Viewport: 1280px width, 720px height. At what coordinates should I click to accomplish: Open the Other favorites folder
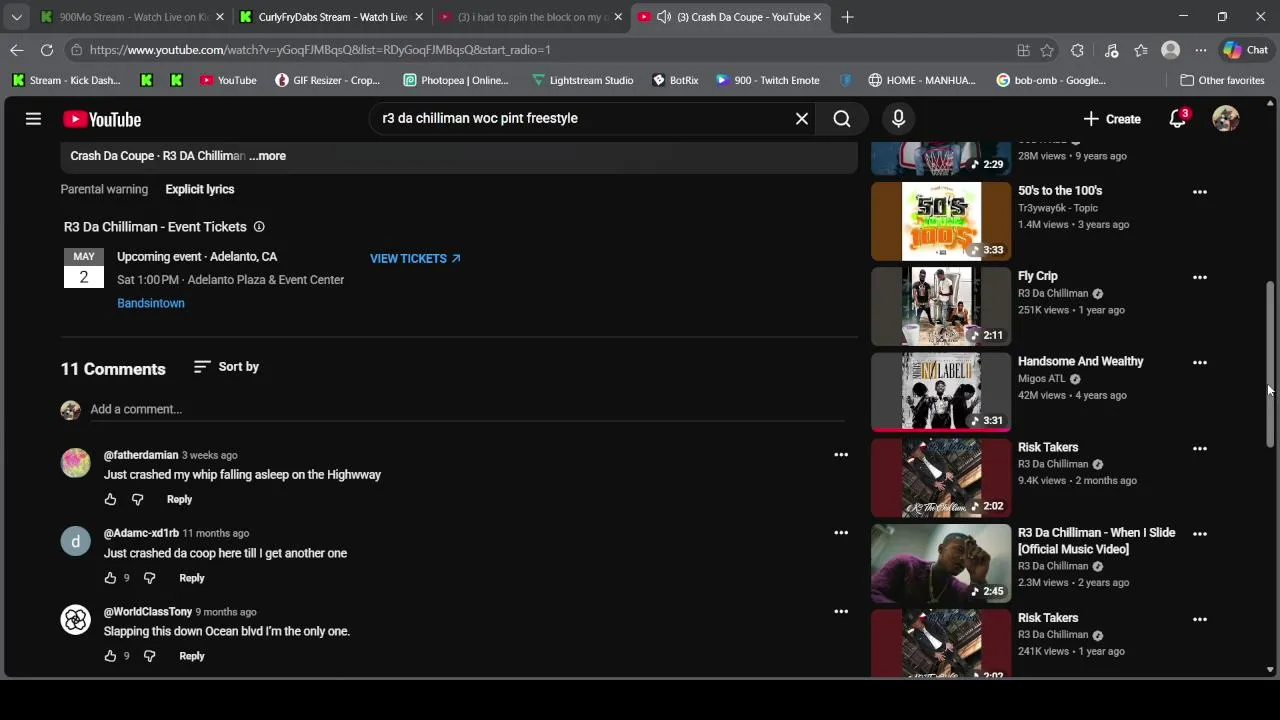(x=1222, y=80)
